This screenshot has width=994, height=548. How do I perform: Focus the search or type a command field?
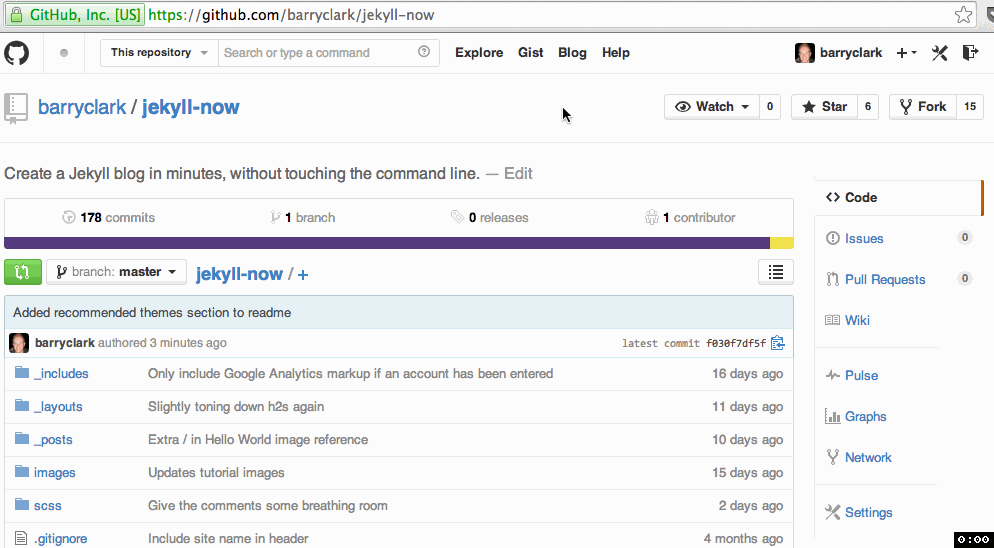pos(317,53)
